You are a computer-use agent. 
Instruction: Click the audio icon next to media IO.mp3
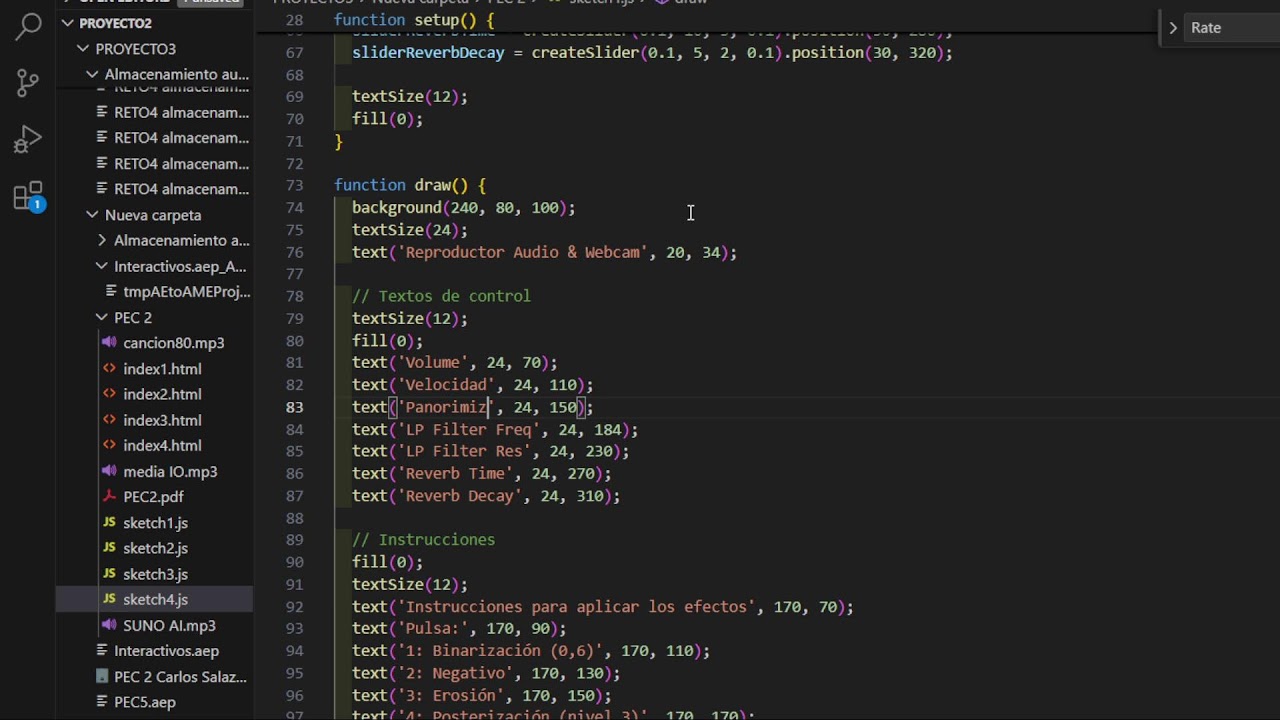[x=109, y=471]
